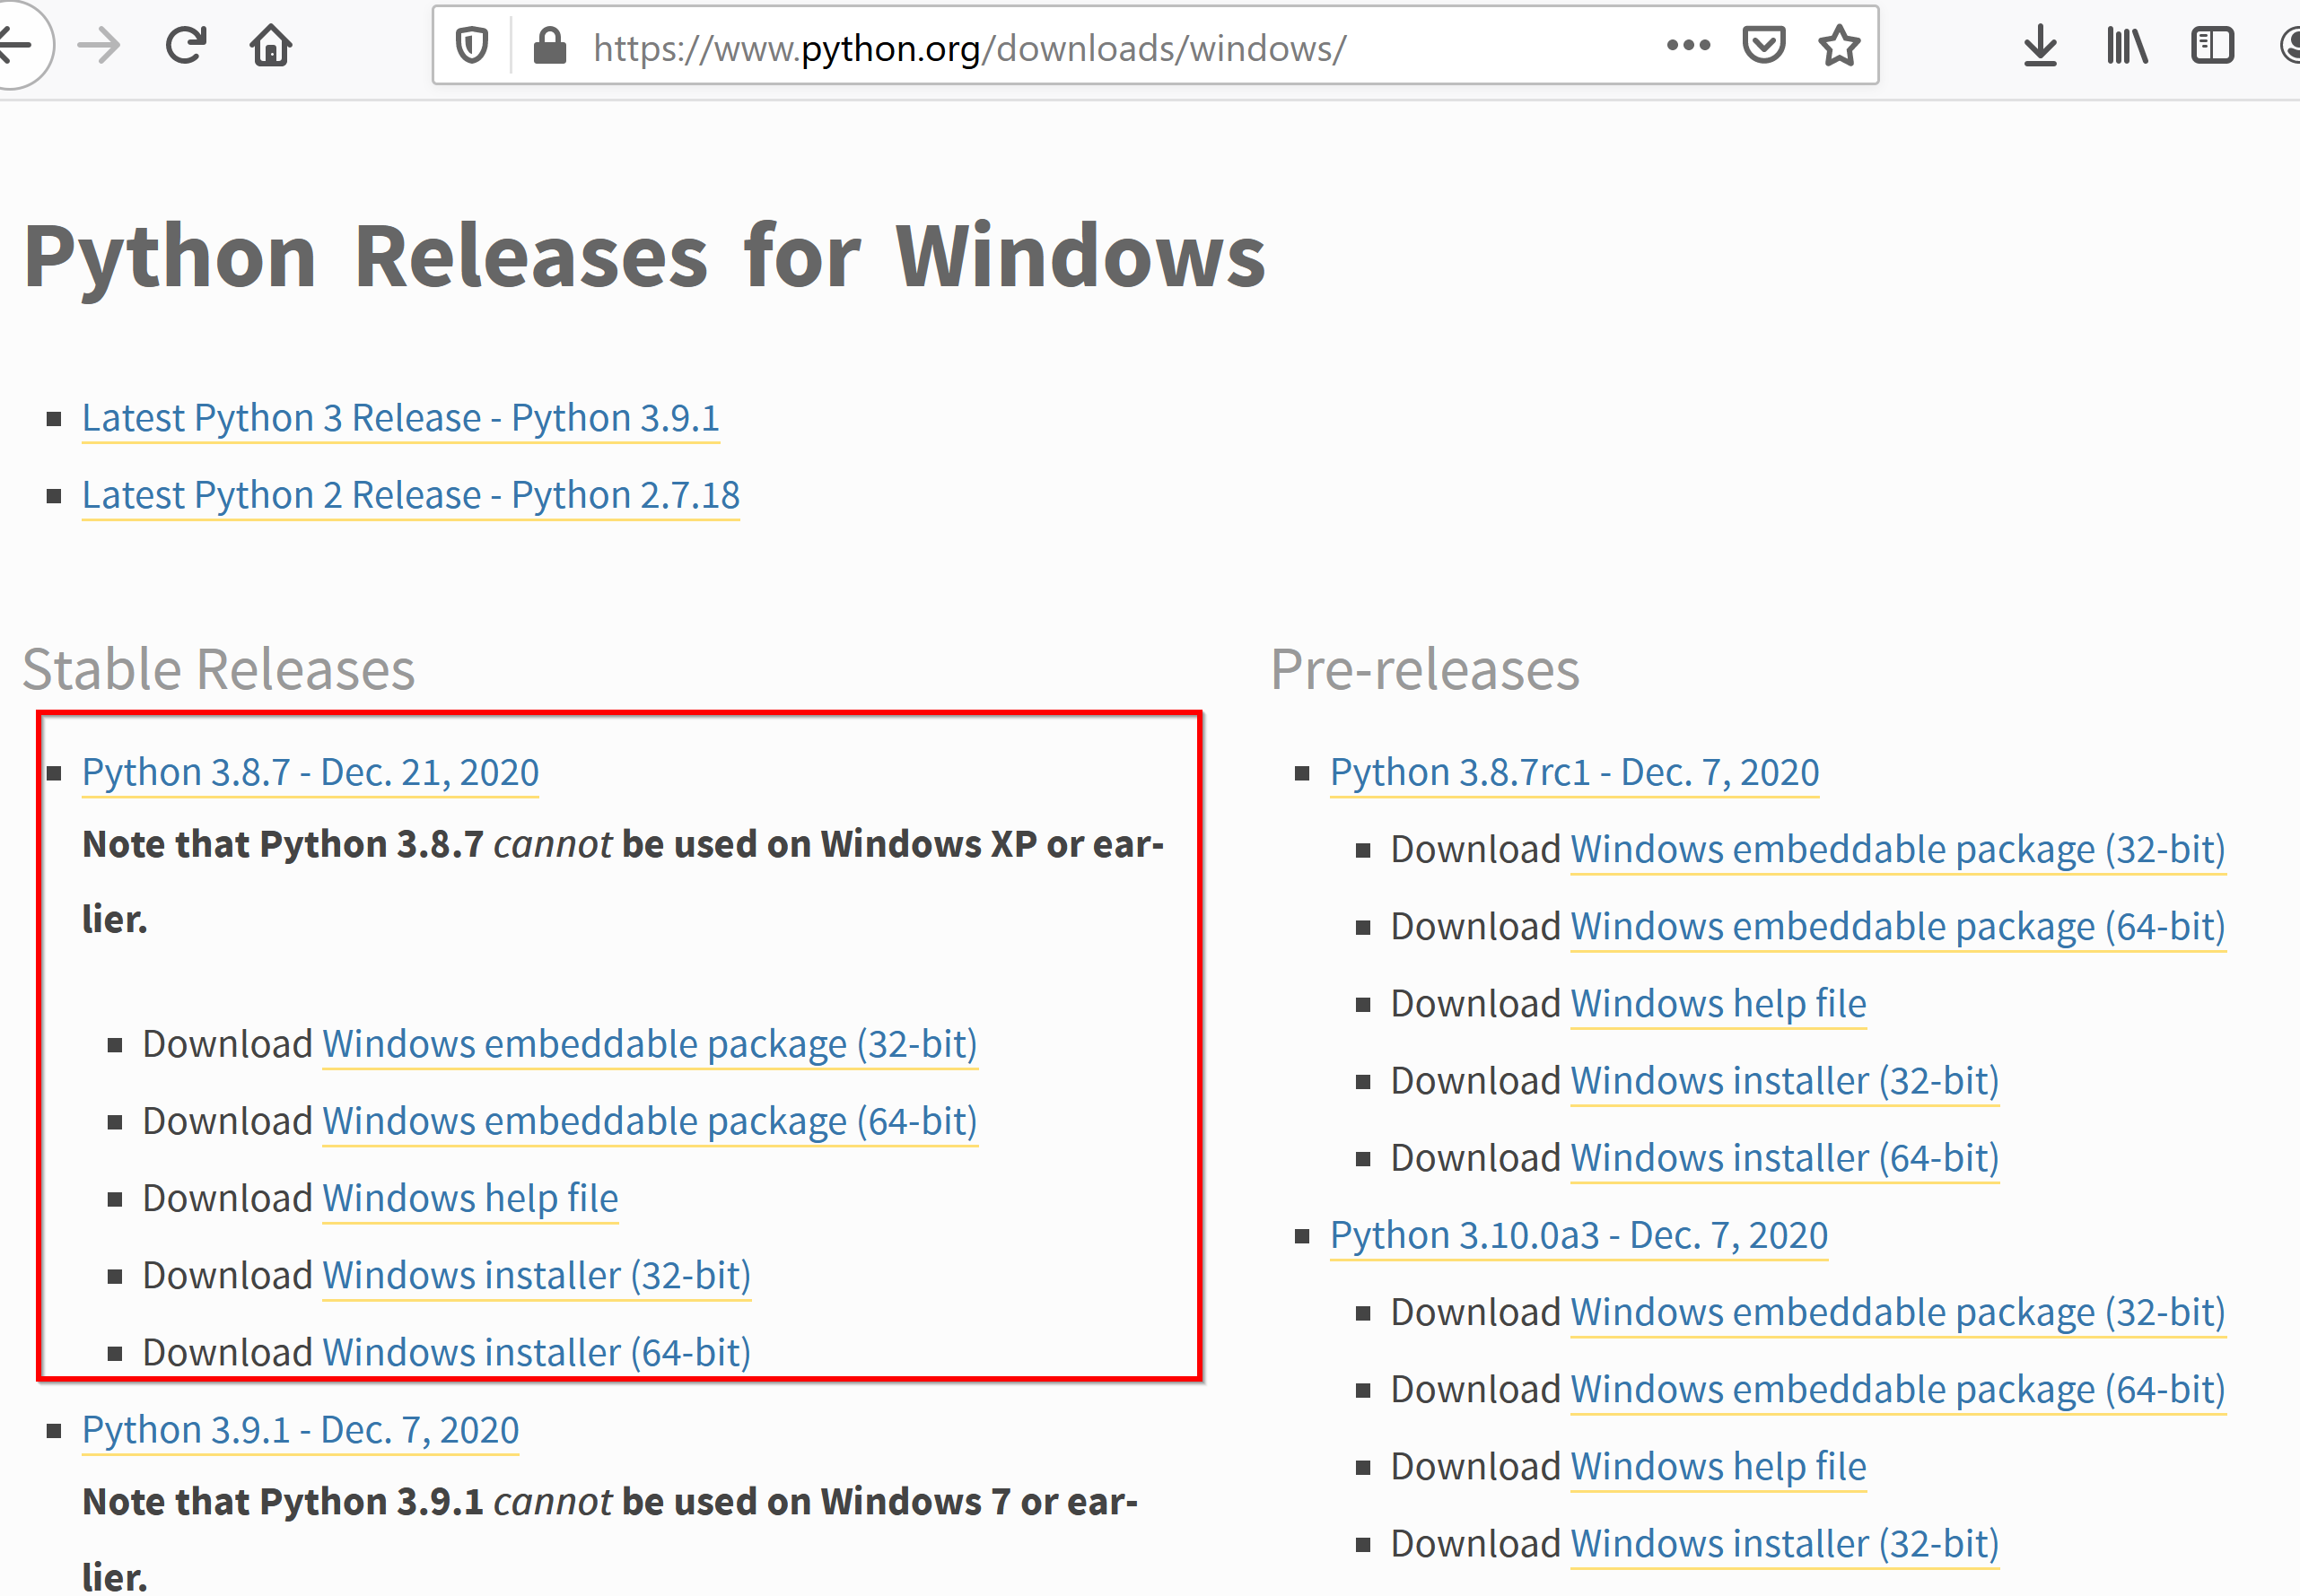The height and width of the screenshot is (1596, 2300).
Task: Download Python 3.8.7 Windows help file
Action: point(470,1199)
